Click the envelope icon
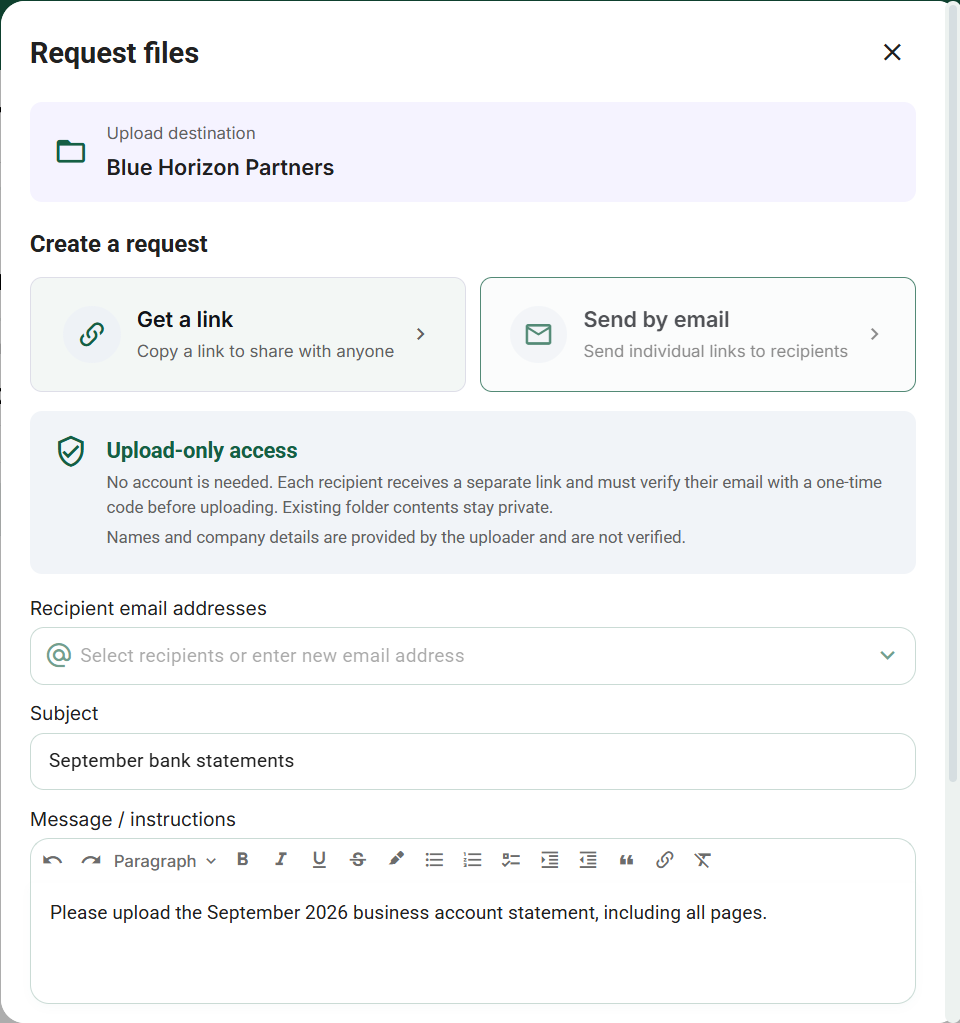Viewport: 960px width, 1023px height. click(x=538, y=335)
